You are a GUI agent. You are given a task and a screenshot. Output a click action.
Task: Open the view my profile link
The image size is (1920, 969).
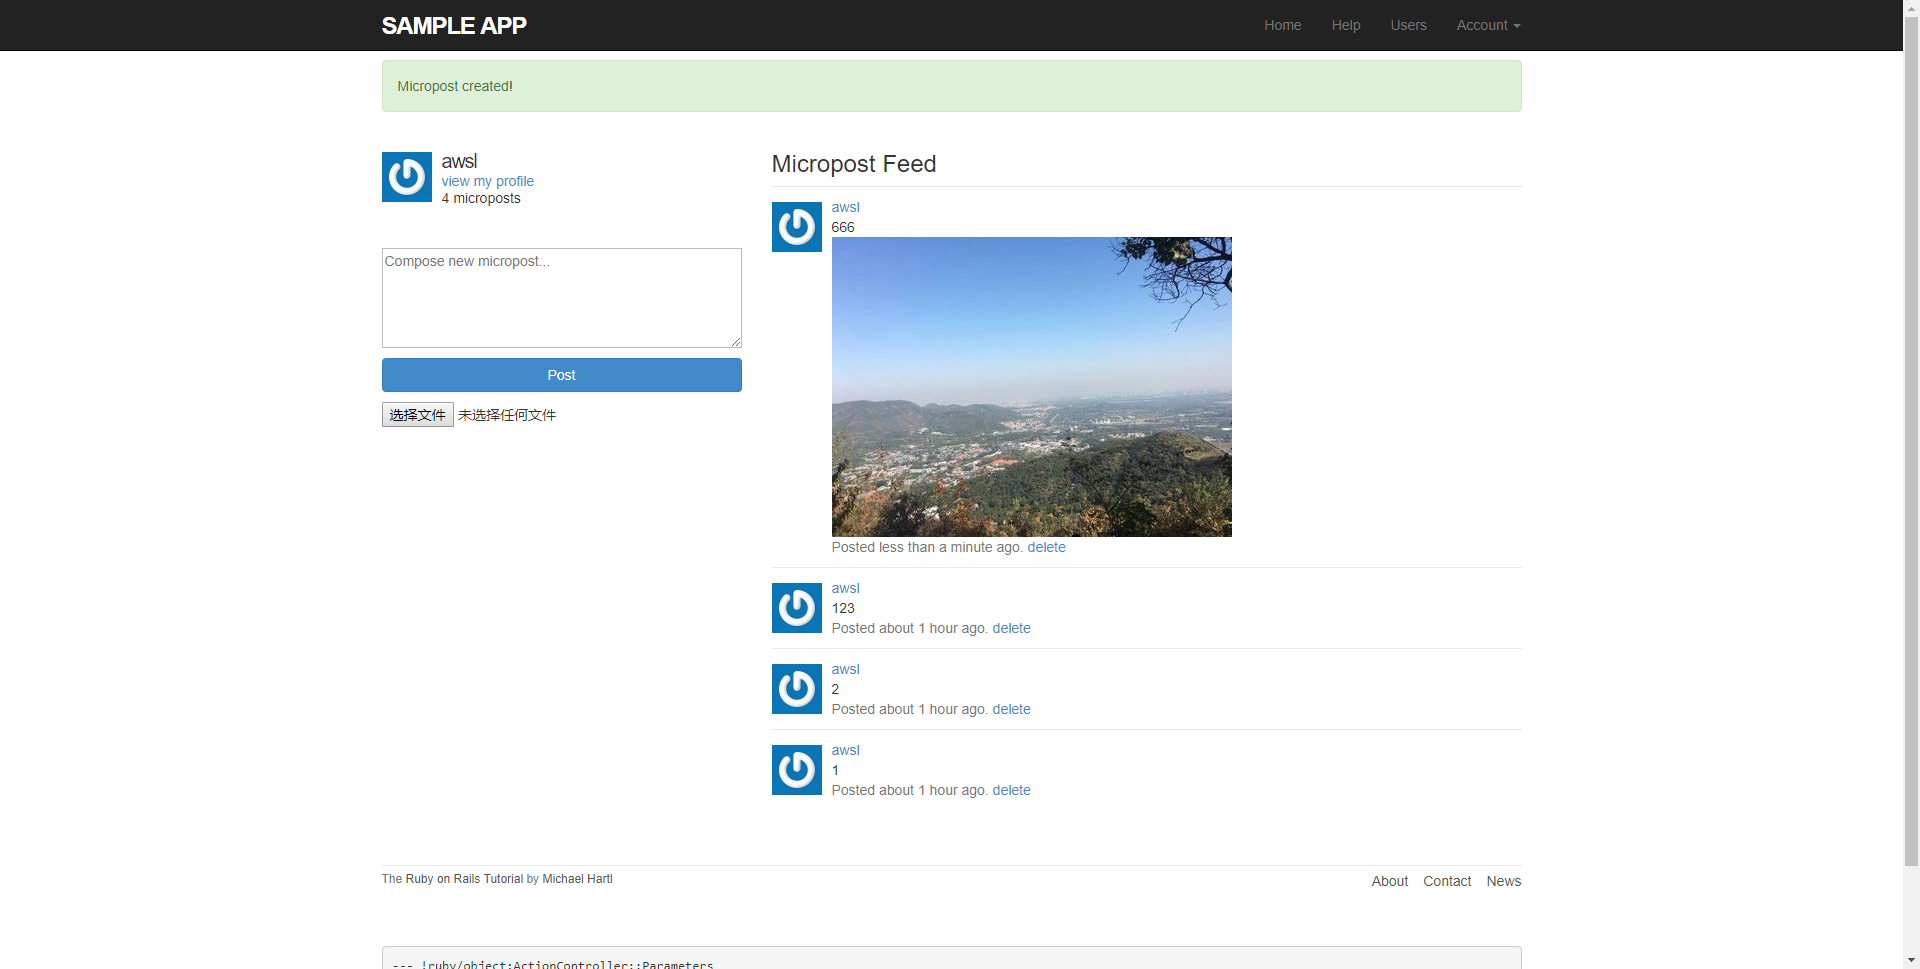pyautogui.click(x=488, y=181)
